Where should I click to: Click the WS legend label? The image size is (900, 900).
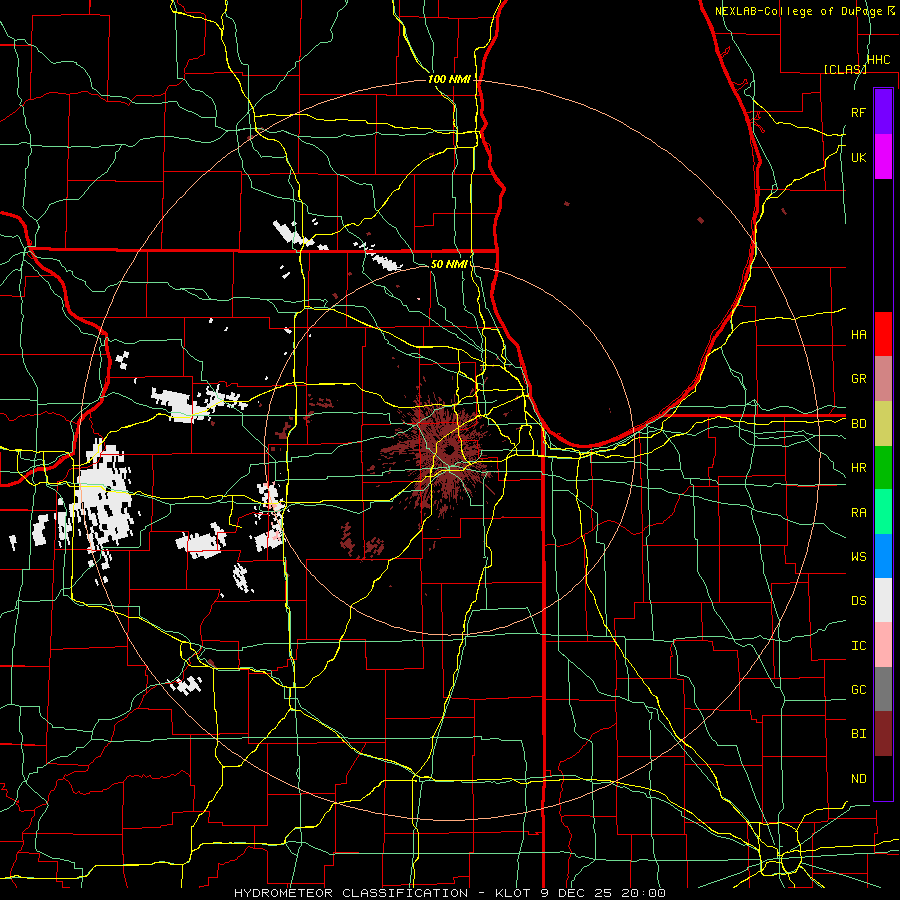[x=859, y=556]
